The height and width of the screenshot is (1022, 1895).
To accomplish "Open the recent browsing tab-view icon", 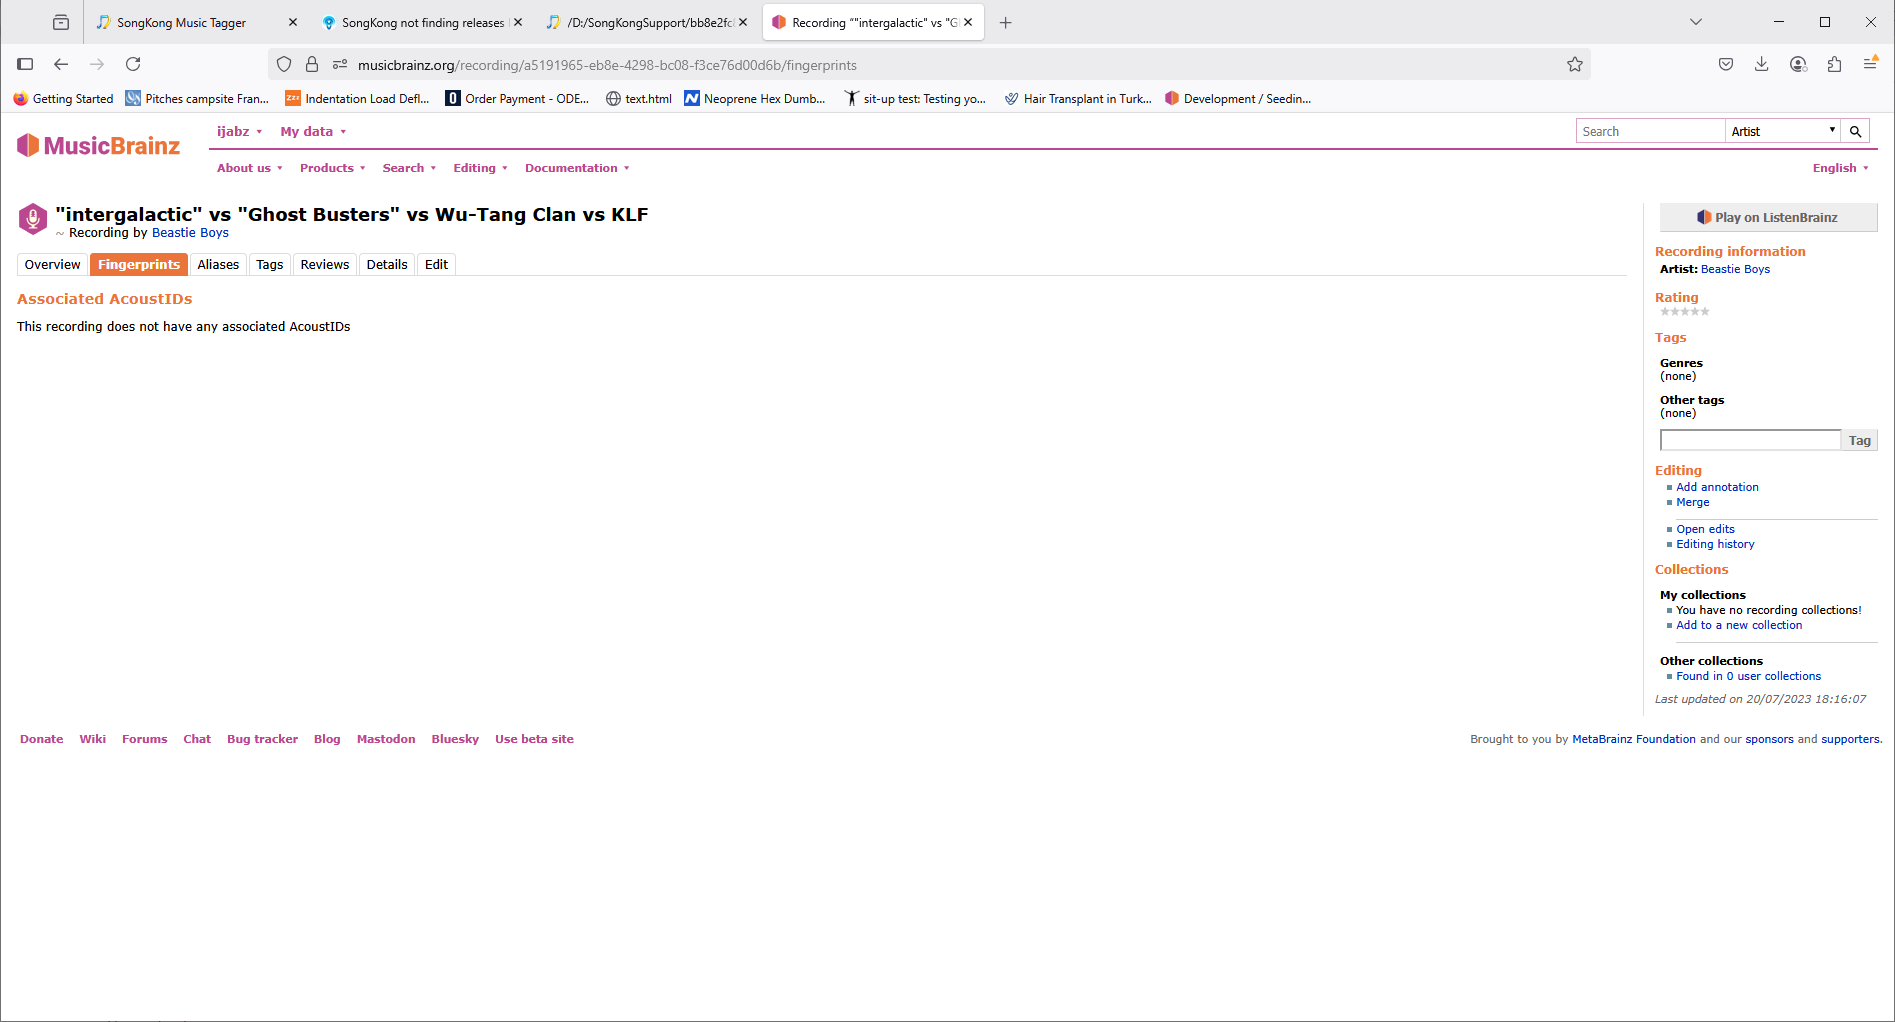I will tap(61, 22).
